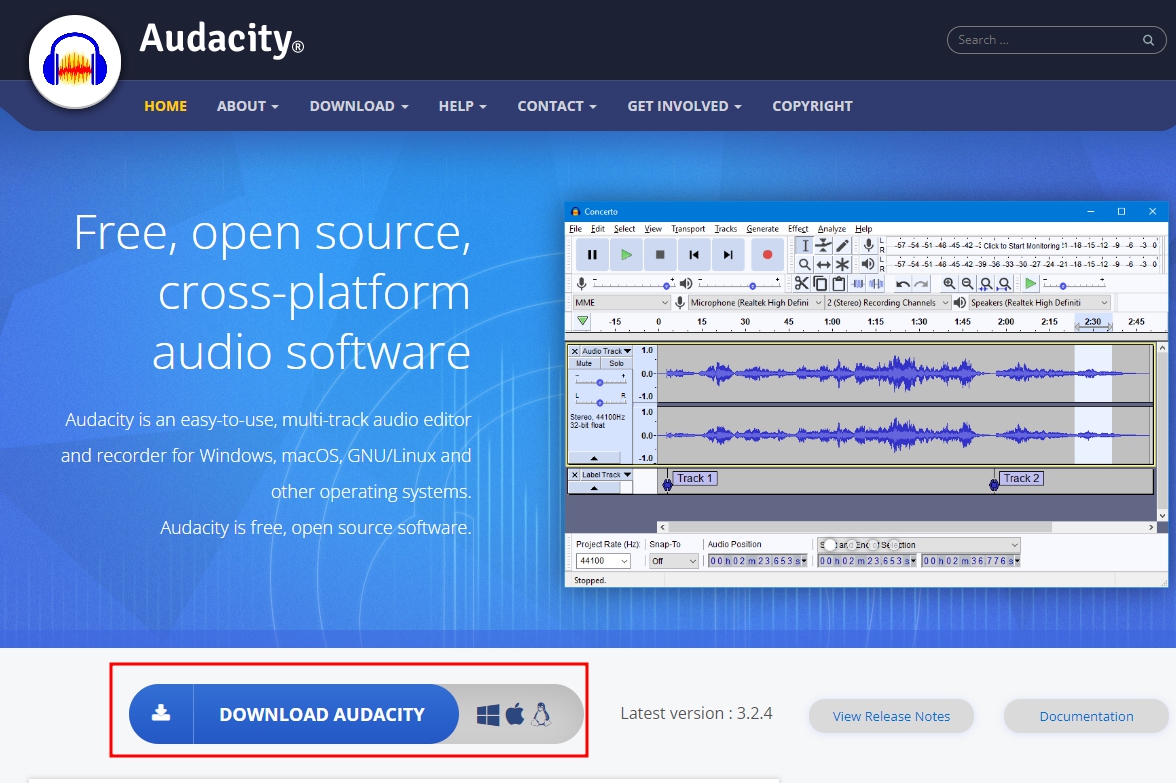Viewport: 1176px width, 783px height.
Task: Open the Analyze menu
Action: [x=832, y=229]
